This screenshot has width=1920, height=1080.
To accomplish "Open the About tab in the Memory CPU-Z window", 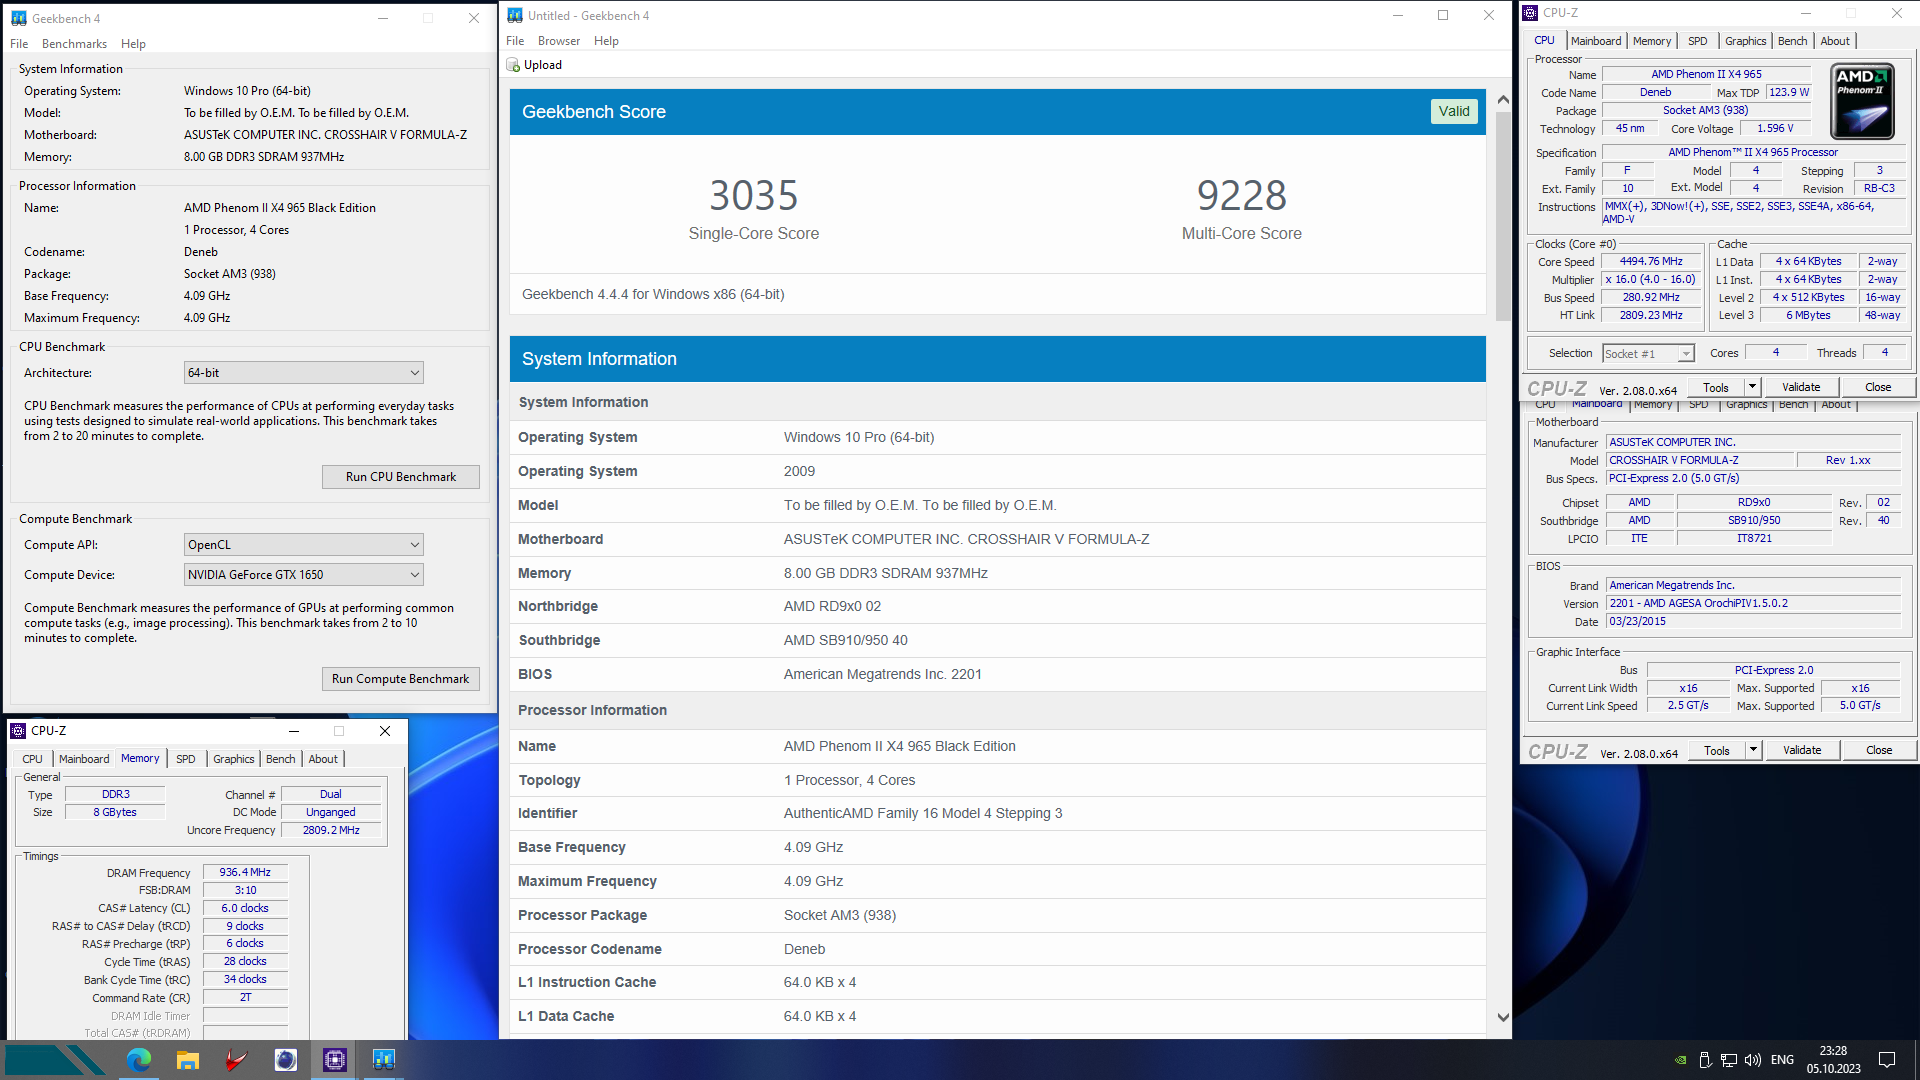I will point(323,759).
